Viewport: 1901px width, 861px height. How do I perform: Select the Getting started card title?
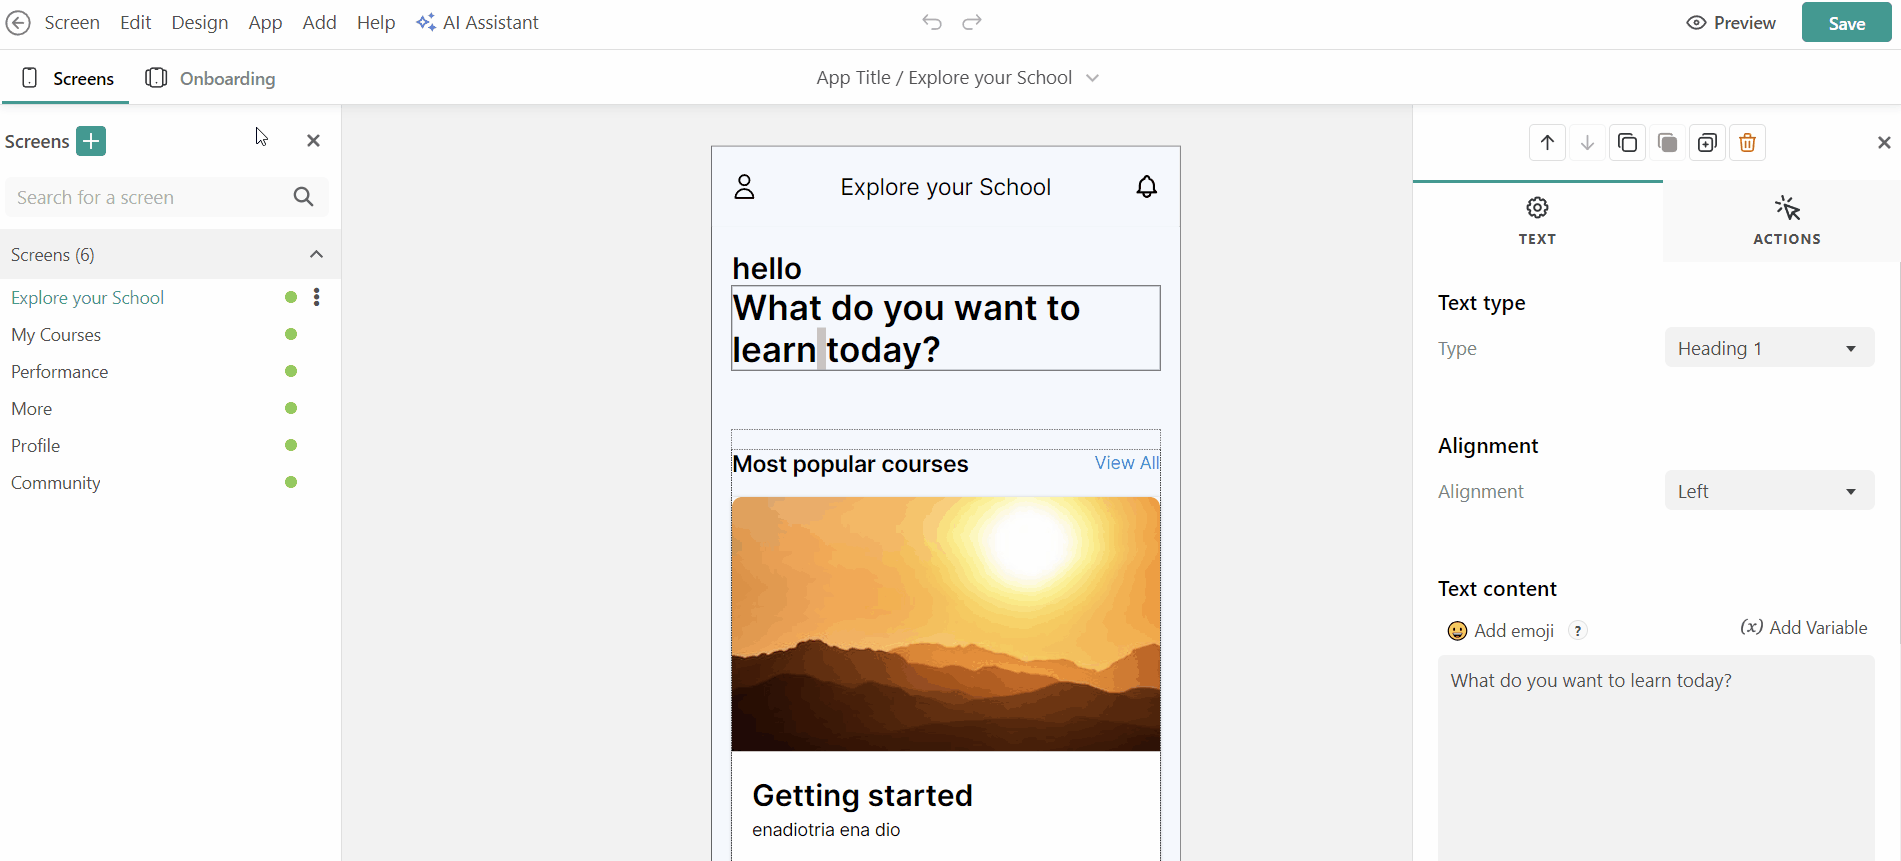tap(862, 795)
